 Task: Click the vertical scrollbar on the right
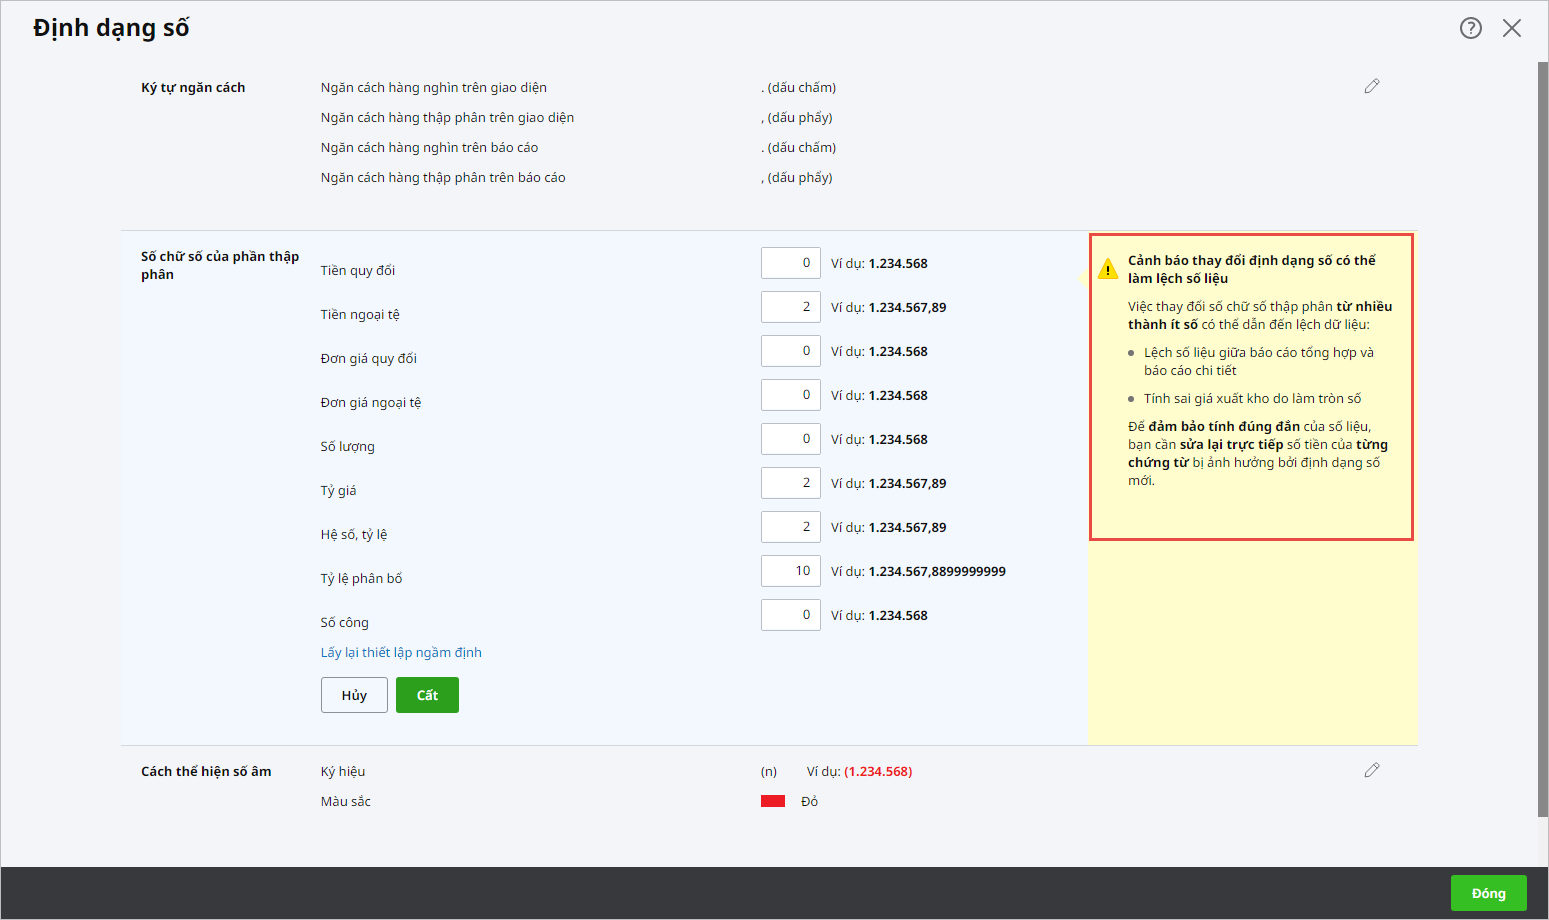tap(1542, 440)
